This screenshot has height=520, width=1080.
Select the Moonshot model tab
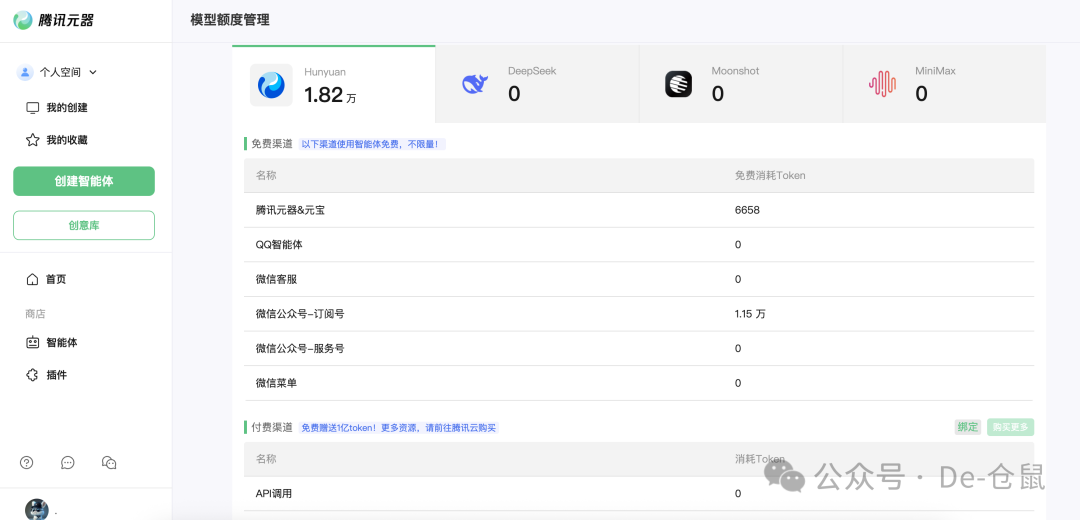pyautogui.click(x=741, y=85)
